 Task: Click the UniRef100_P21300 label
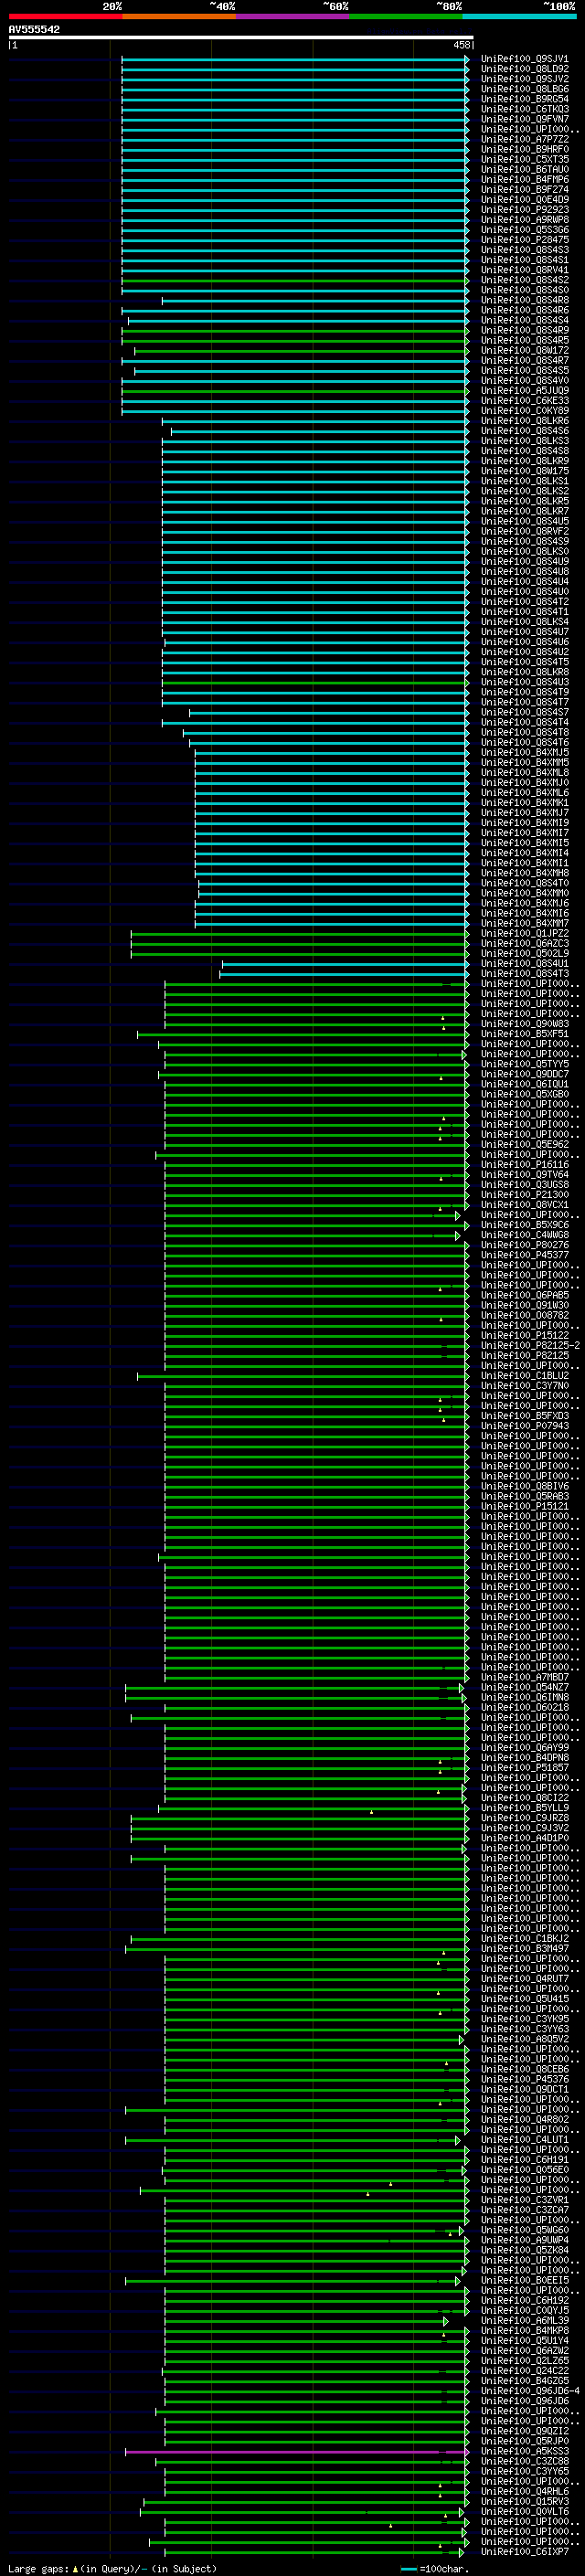coord(524,1195)
